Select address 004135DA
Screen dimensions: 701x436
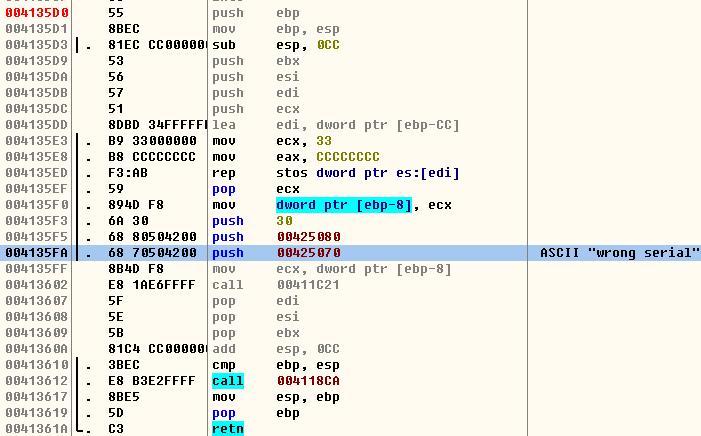pos(37,77)
